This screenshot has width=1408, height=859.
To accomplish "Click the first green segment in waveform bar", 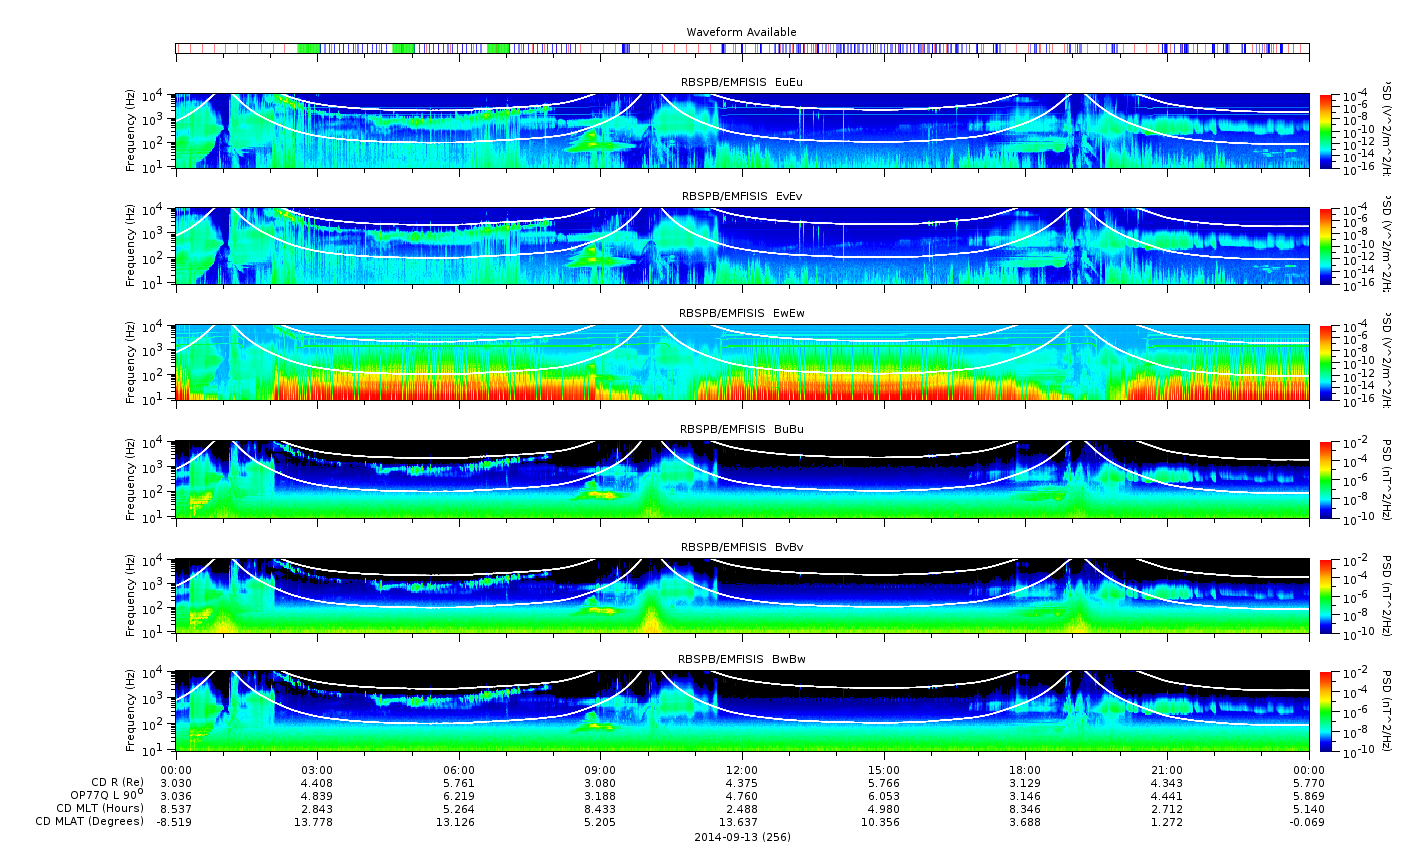I will (309, 48).
